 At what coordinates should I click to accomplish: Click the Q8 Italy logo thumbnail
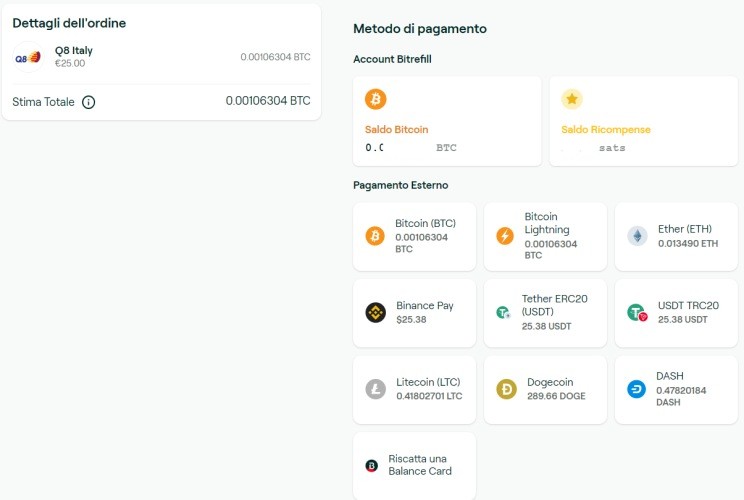28,57
